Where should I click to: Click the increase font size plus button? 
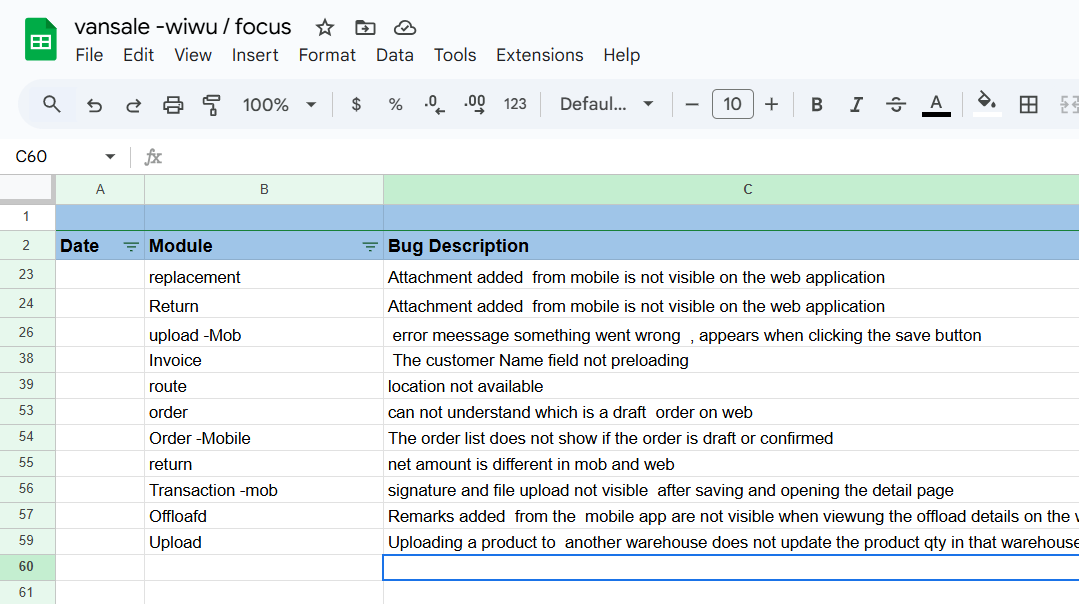coord(771,105)
